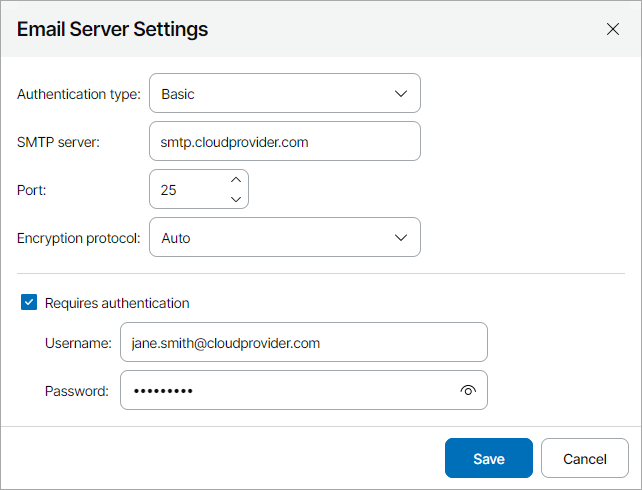642x490 pixels.
Task: Click into the Password field
Action: 285,391
